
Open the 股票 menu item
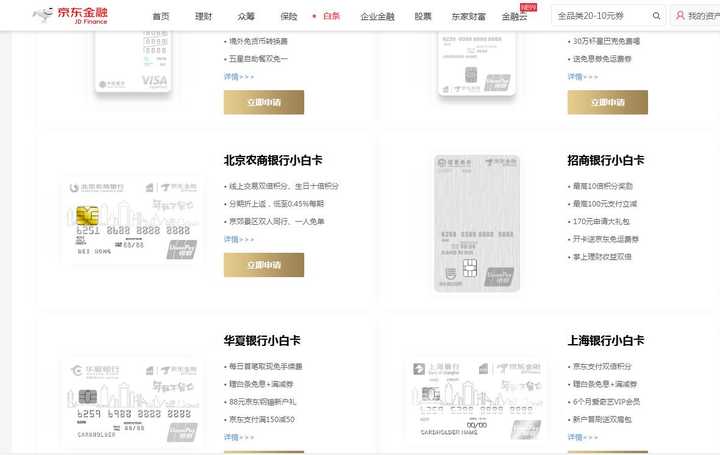point(423,17)
